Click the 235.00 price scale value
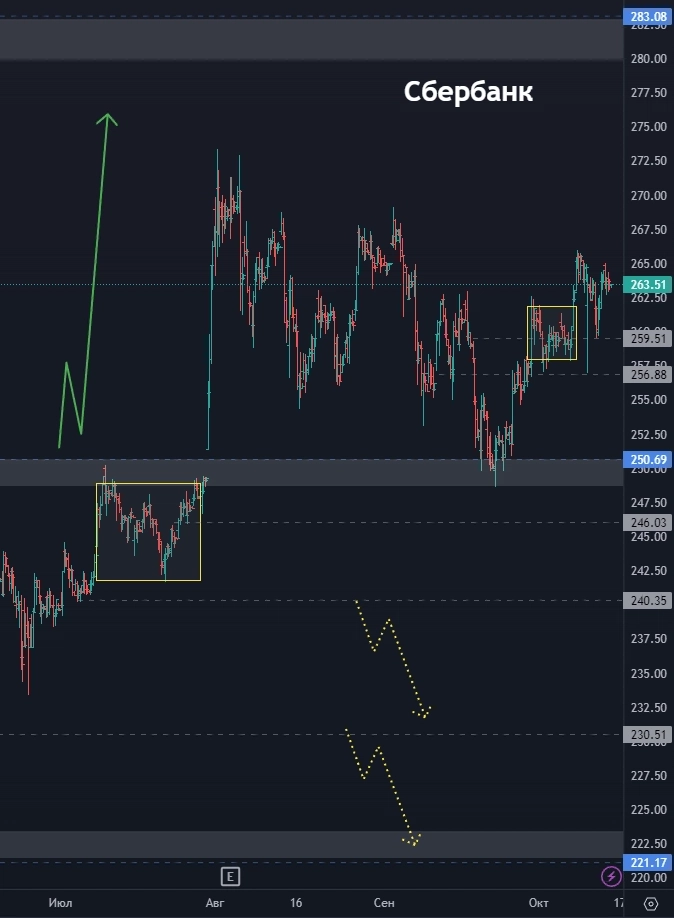The height and width of the screenshot is (918, 674). (x=648, y=673)
